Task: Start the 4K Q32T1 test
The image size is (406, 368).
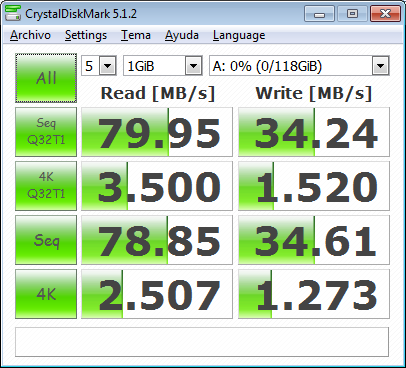Action: (46, 186)
